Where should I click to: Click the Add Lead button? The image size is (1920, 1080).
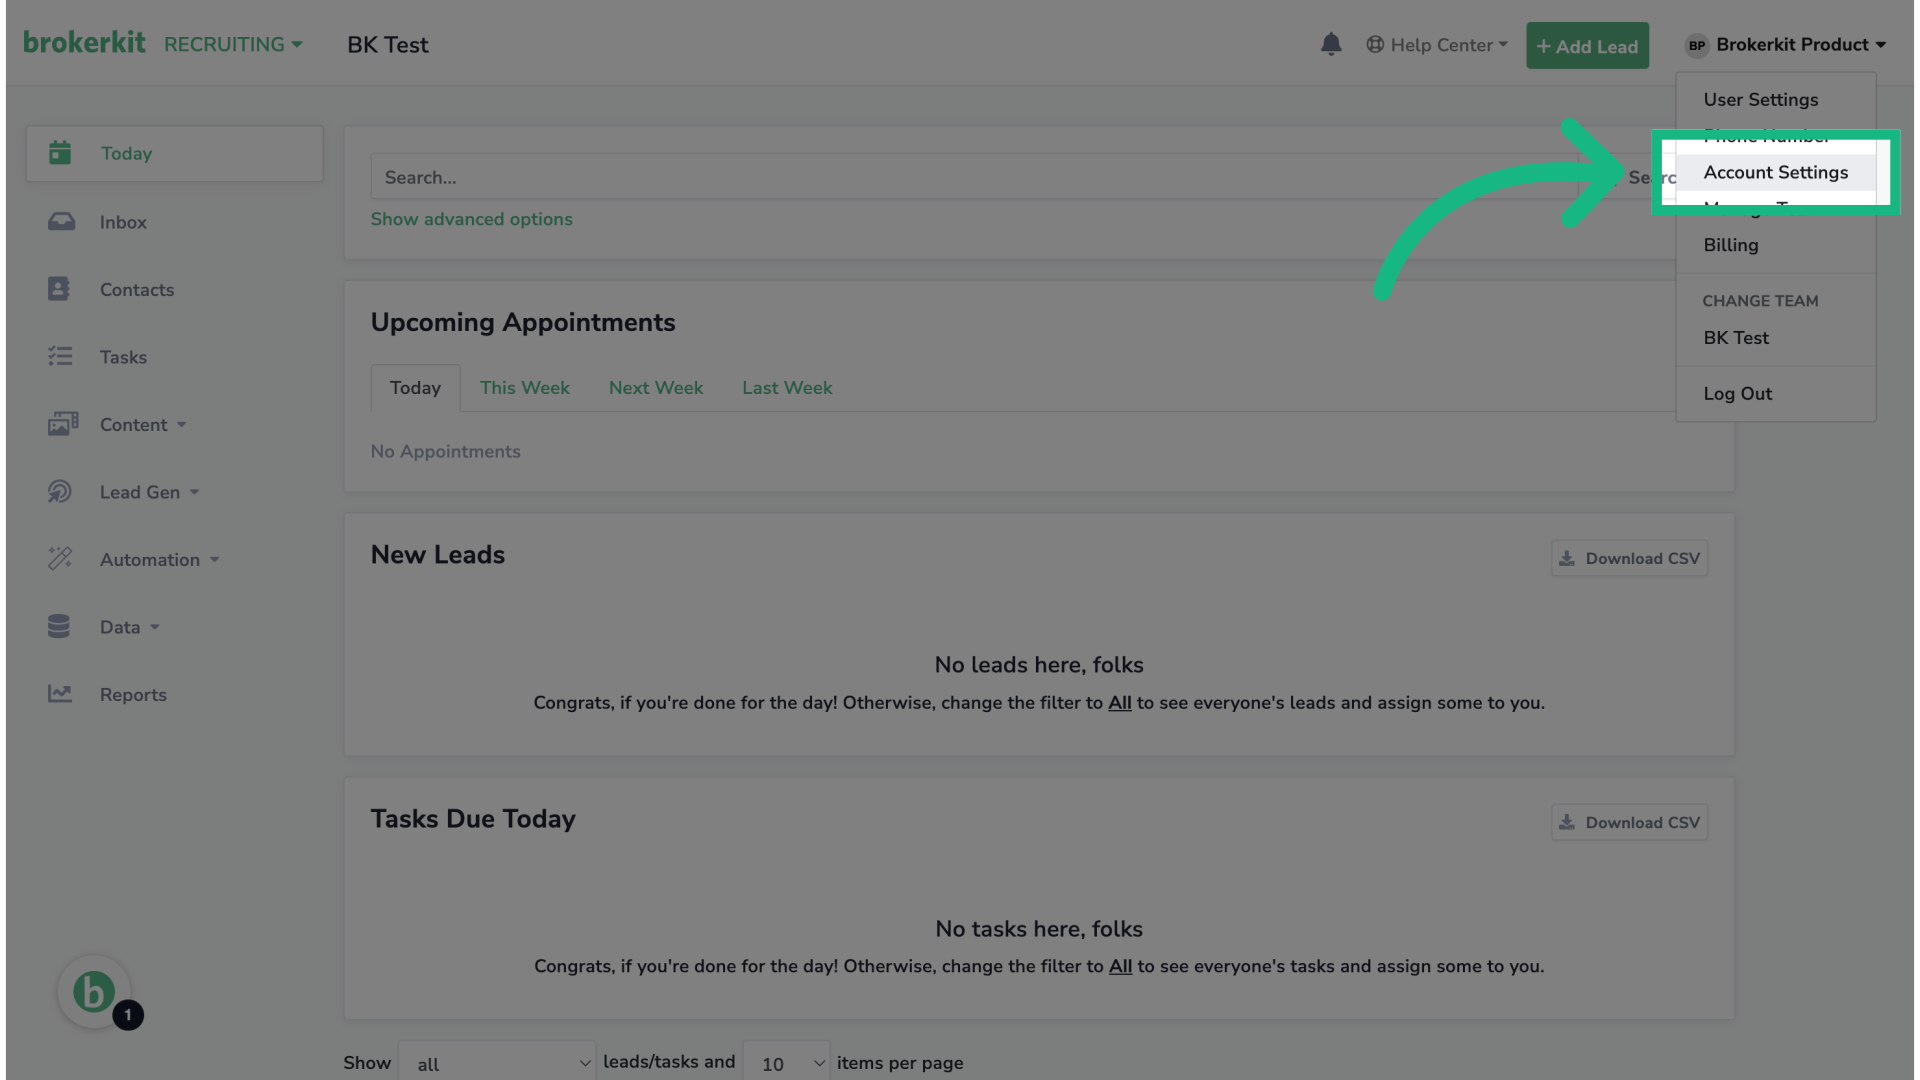1587,46
